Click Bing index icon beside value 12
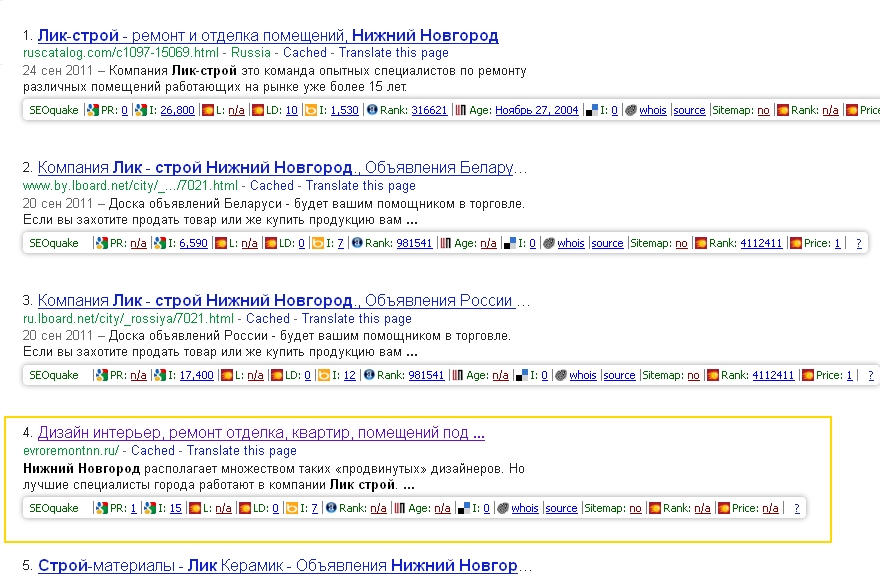The height and width of the screenshot is (577, 880). coord(323,375)
